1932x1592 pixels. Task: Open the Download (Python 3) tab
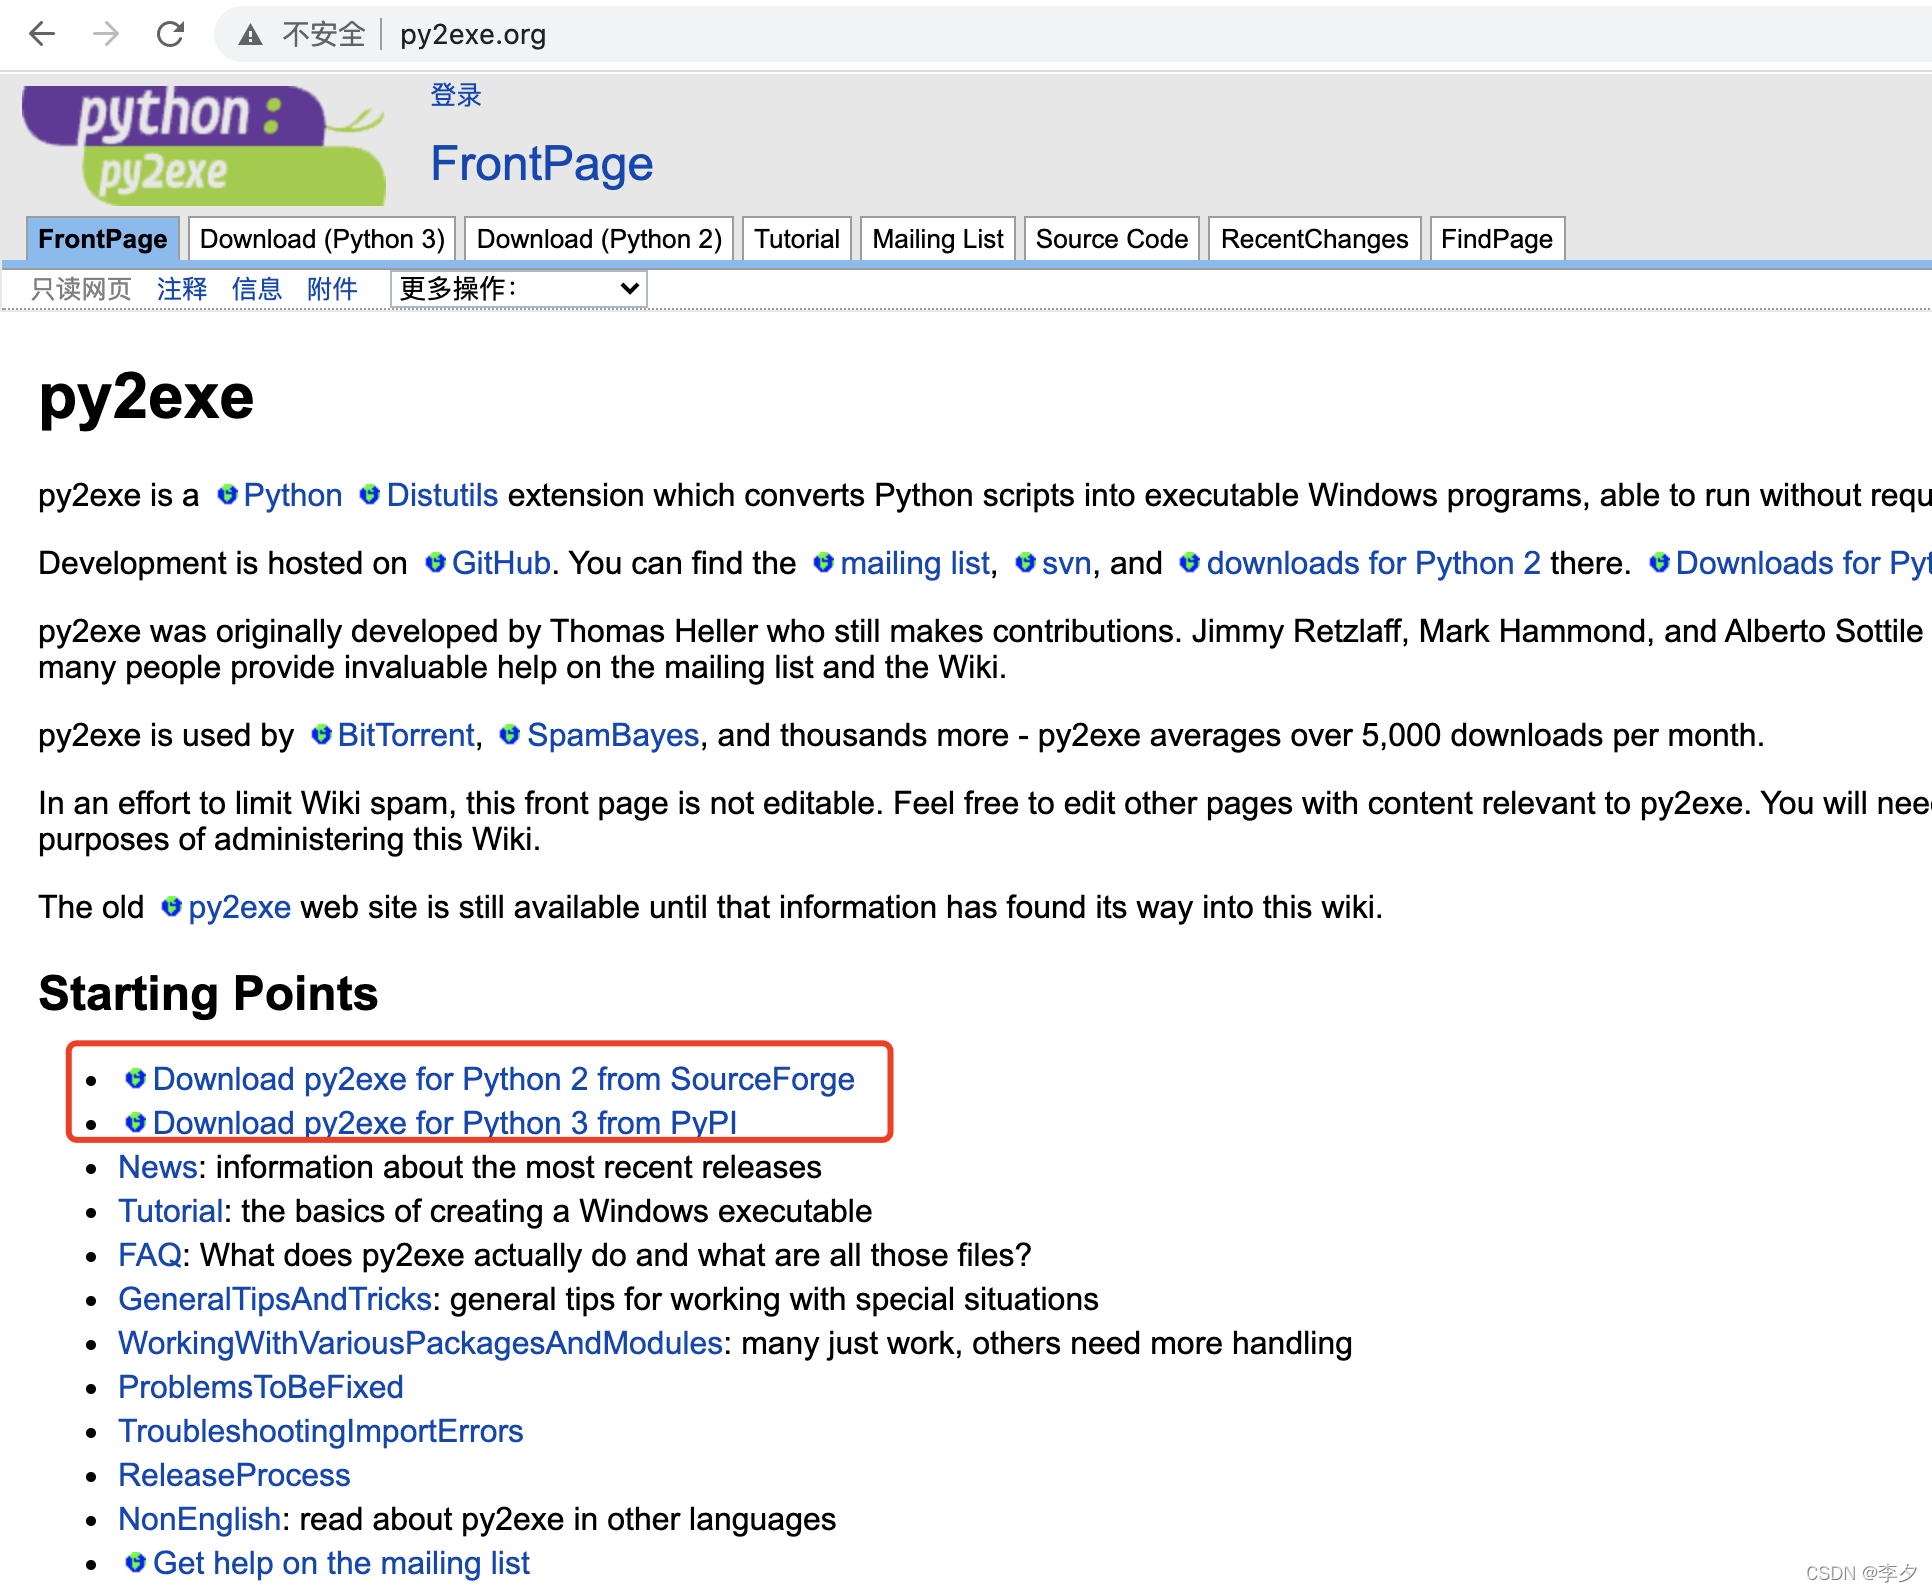click(322, 239)
